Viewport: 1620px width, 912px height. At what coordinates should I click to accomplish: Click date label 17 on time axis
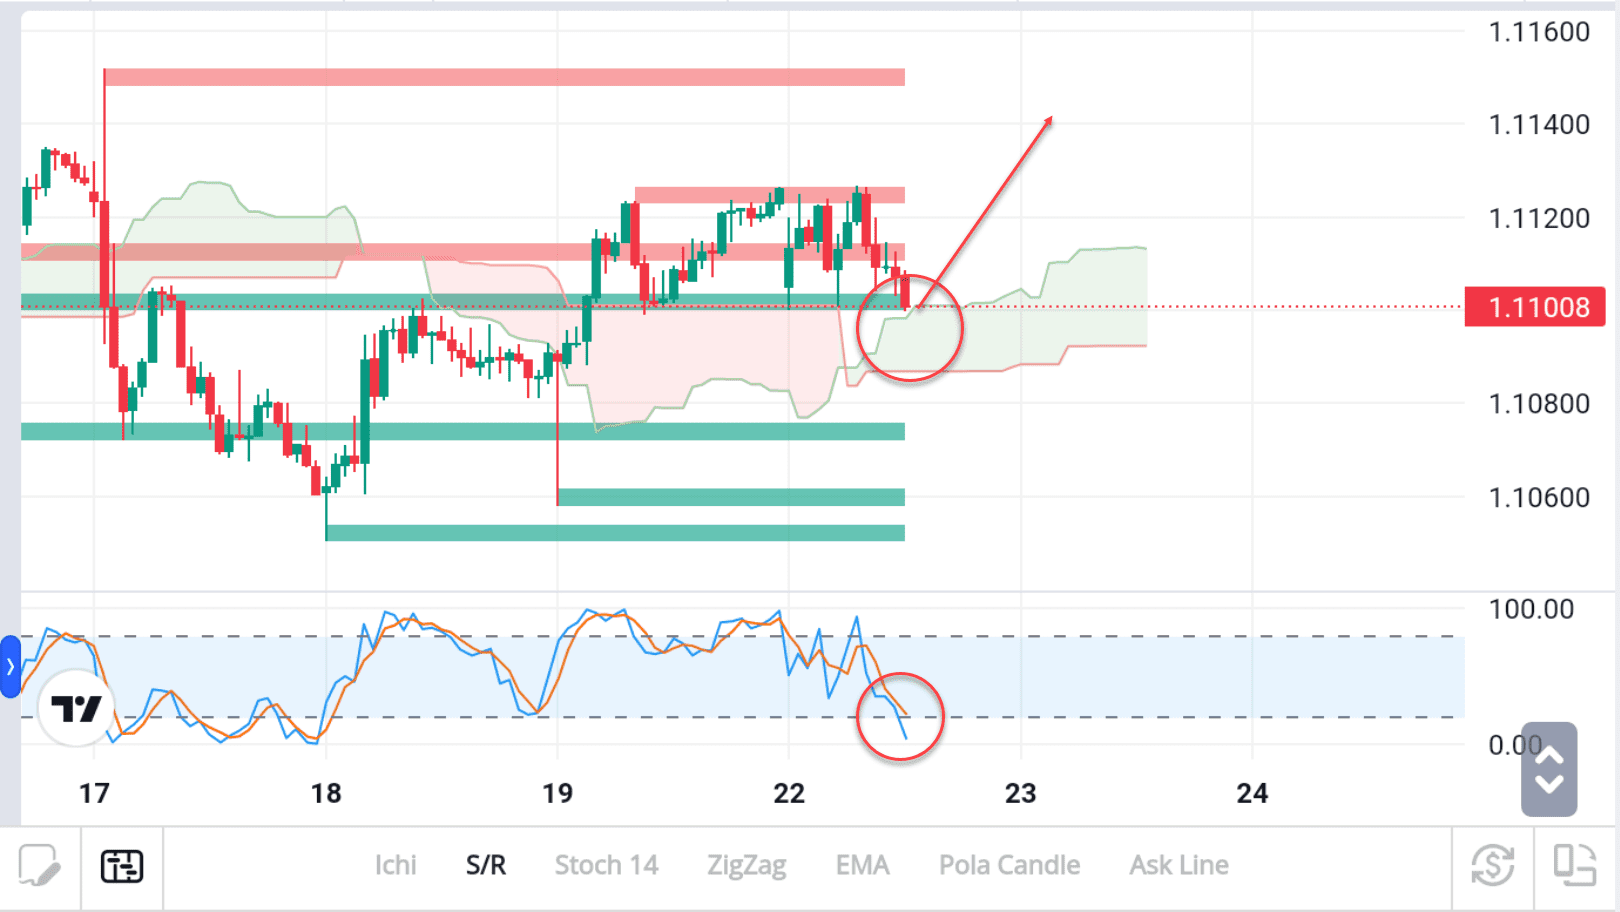[x=94, y=793]
